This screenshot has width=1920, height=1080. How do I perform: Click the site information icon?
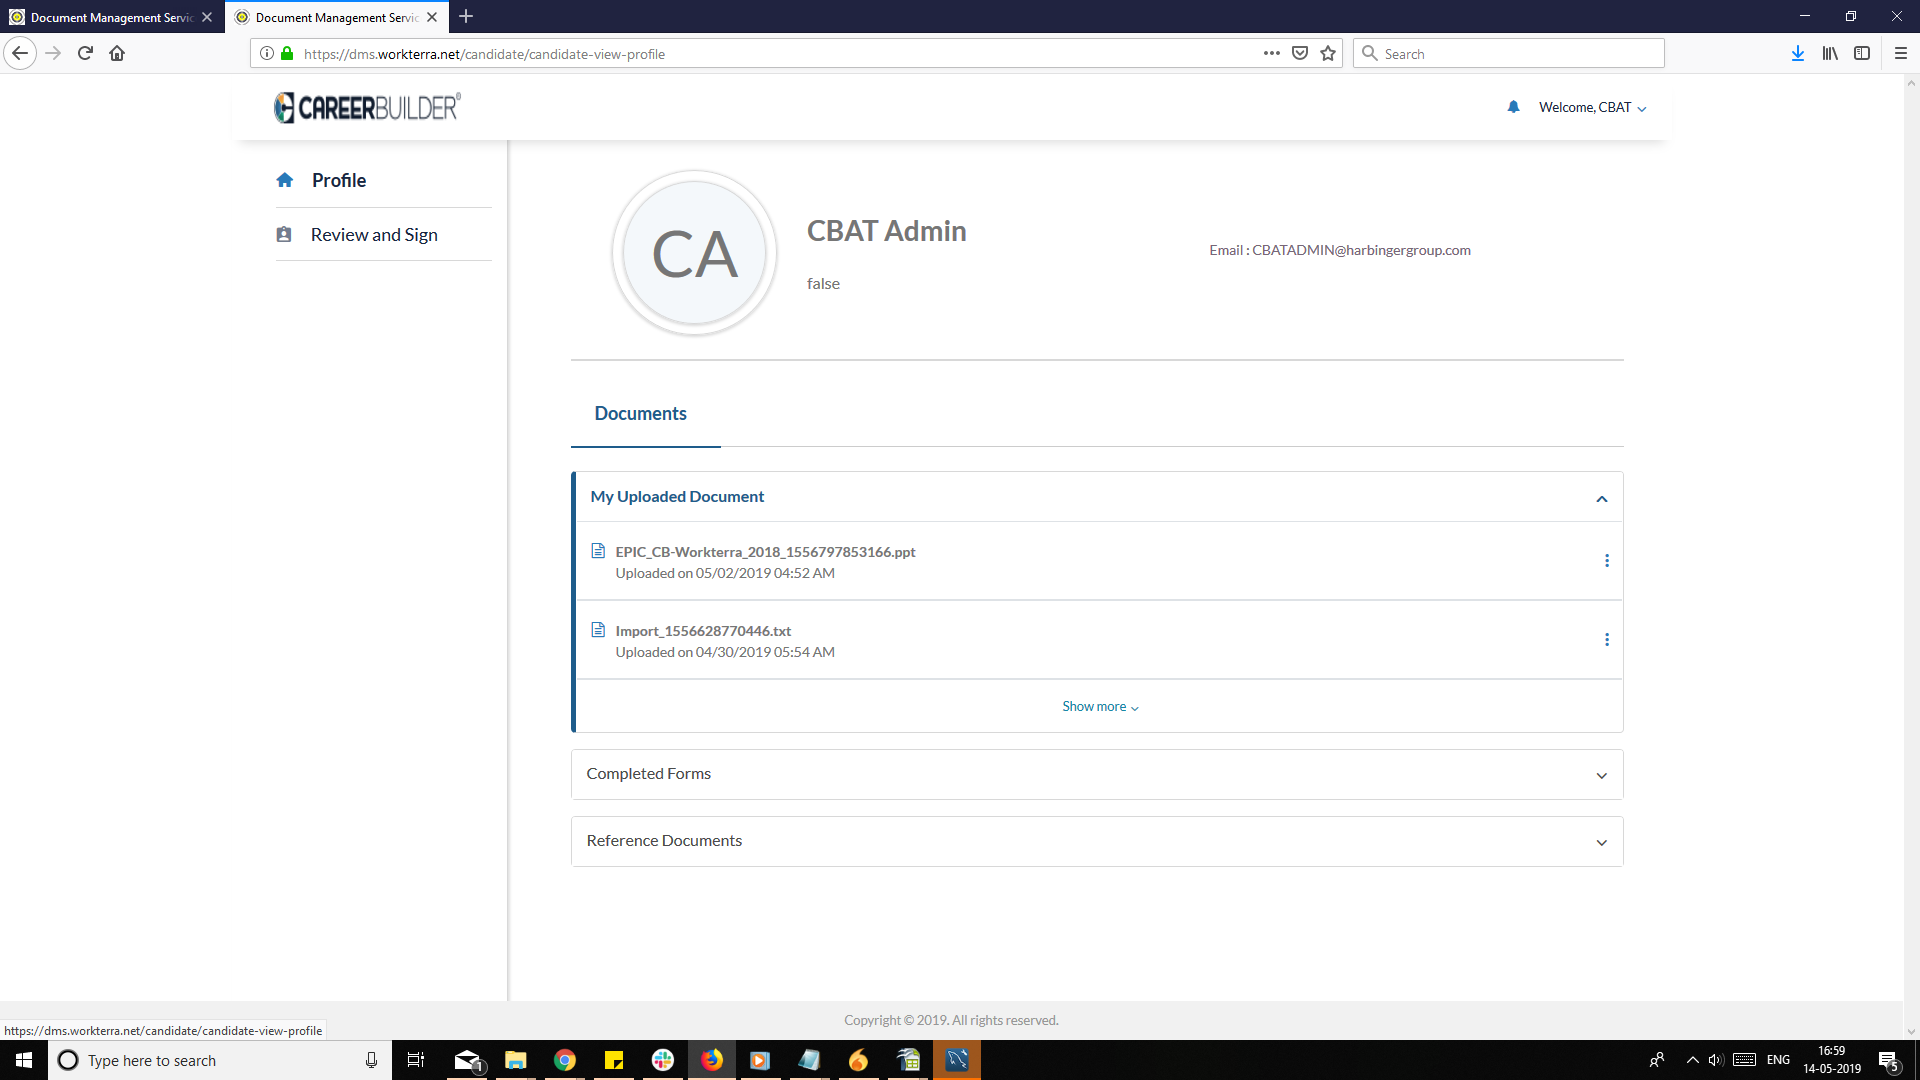point(267,53)
